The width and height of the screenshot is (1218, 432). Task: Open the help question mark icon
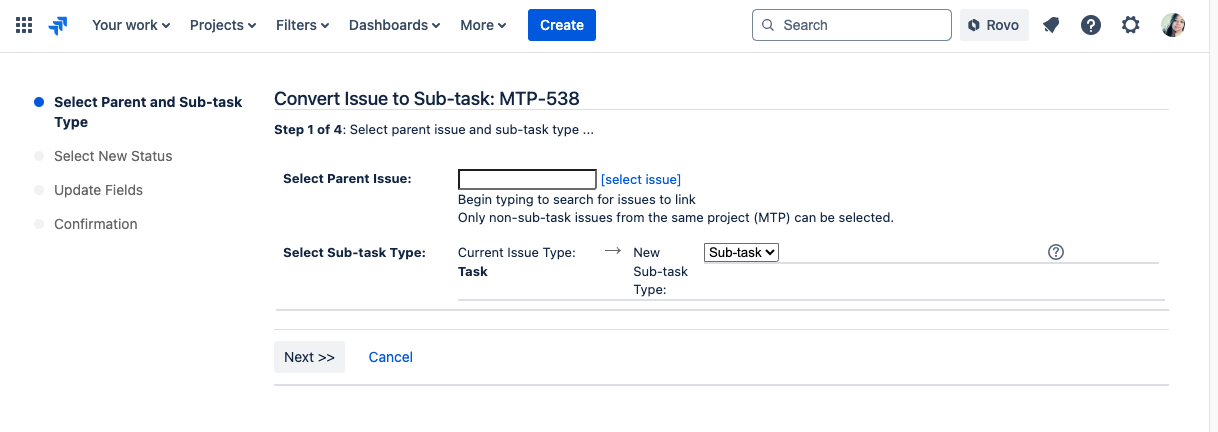tap(1091, 25)
